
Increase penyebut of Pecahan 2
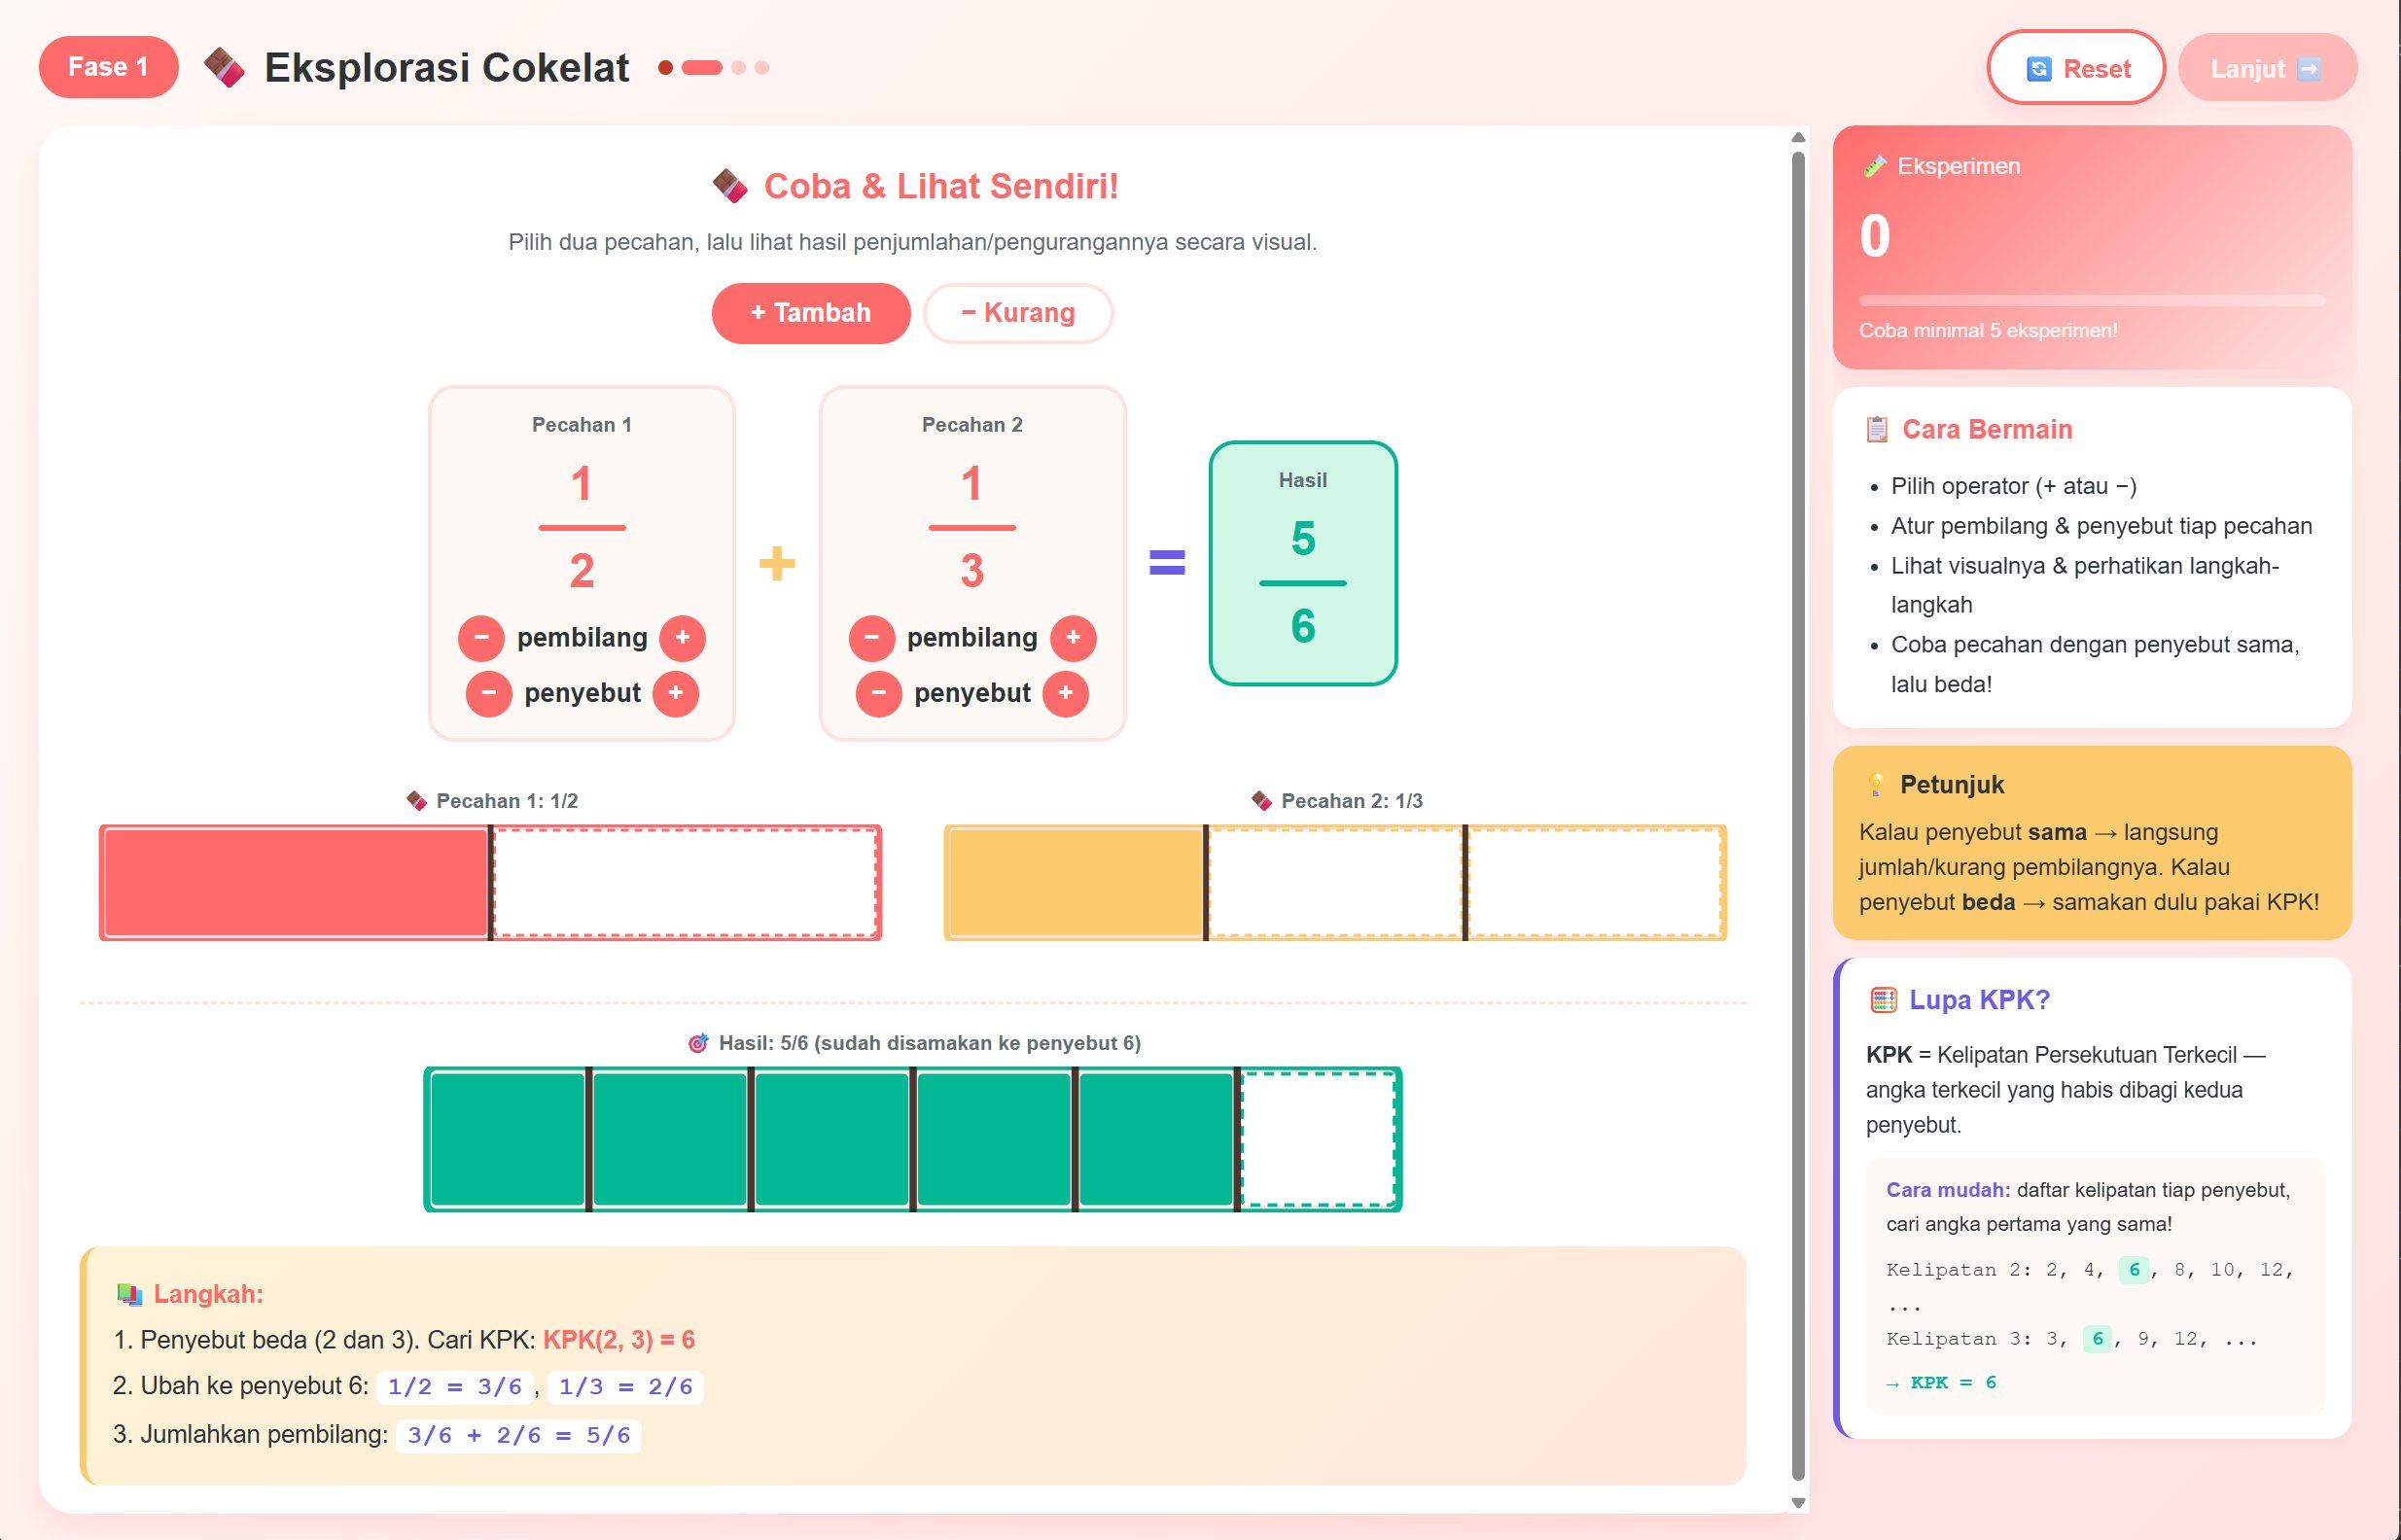coord(1066,693)
